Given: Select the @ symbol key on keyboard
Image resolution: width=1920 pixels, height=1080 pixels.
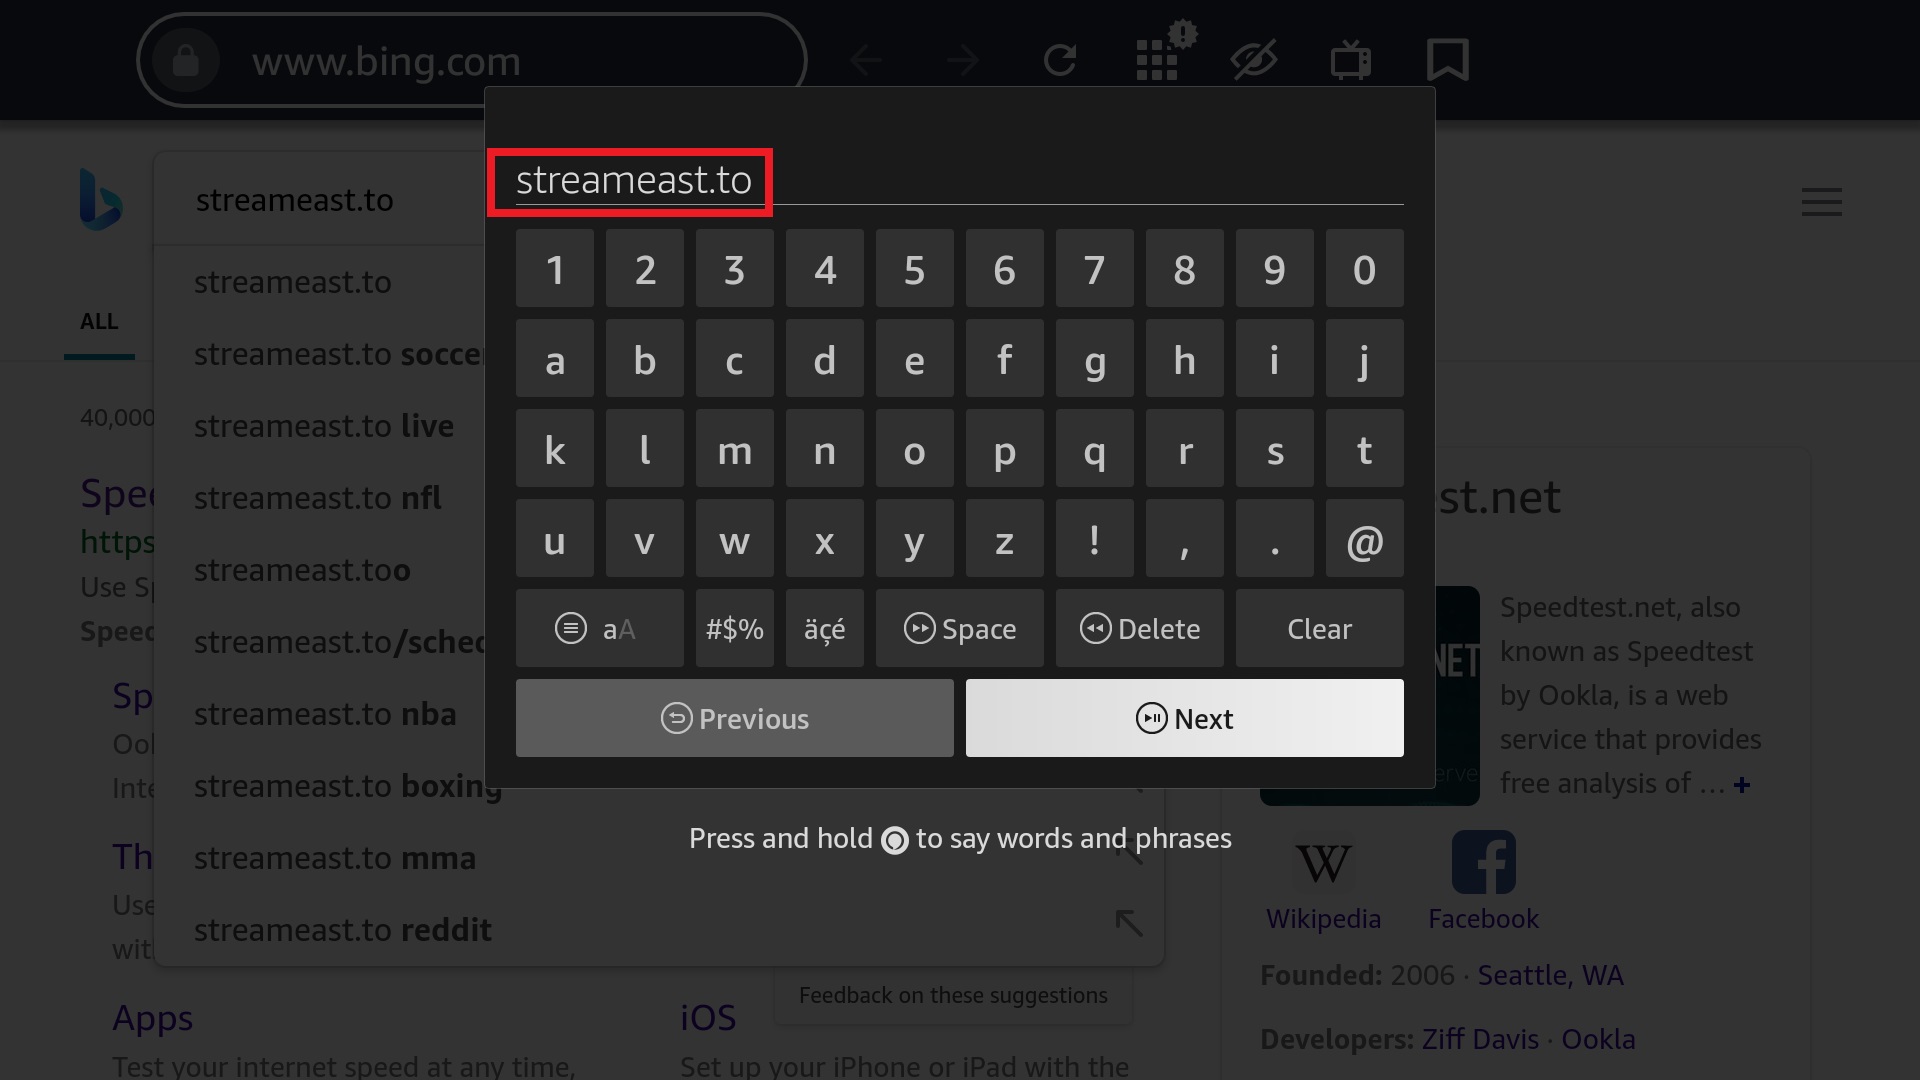Looking at the screenshot, I should point(1362,539).
